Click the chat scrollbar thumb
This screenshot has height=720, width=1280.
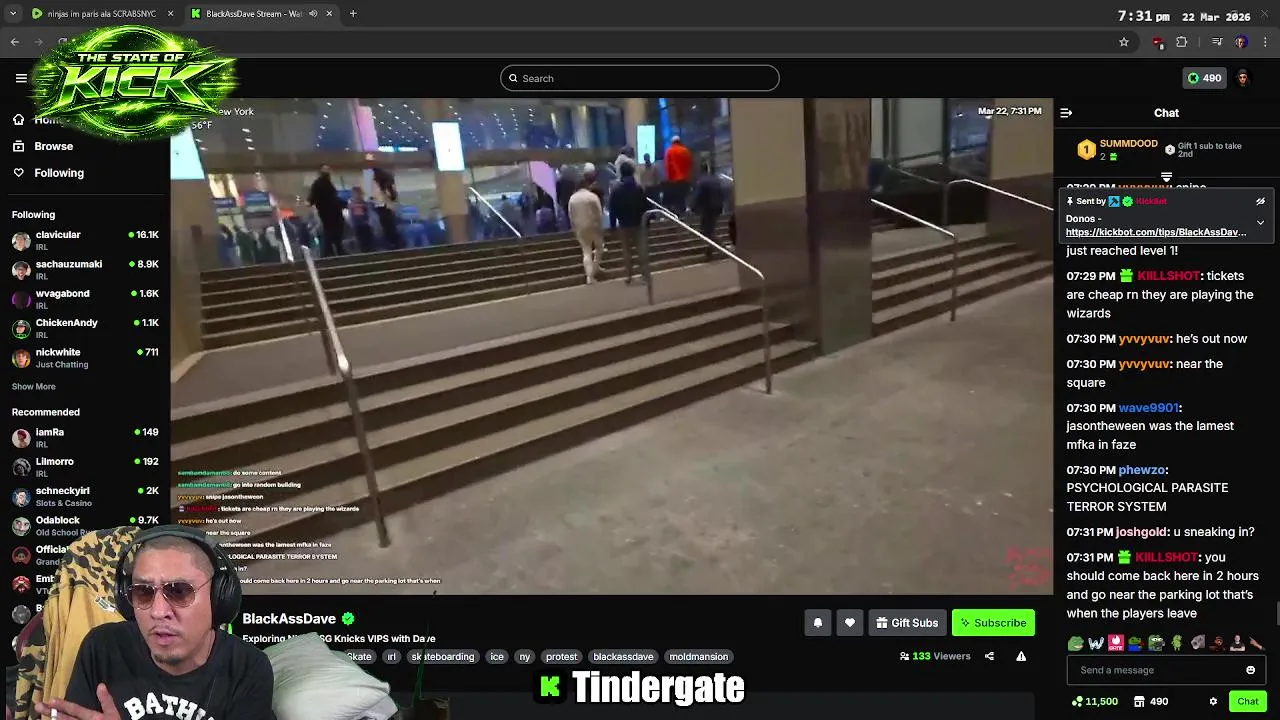tap(1277, 614)
